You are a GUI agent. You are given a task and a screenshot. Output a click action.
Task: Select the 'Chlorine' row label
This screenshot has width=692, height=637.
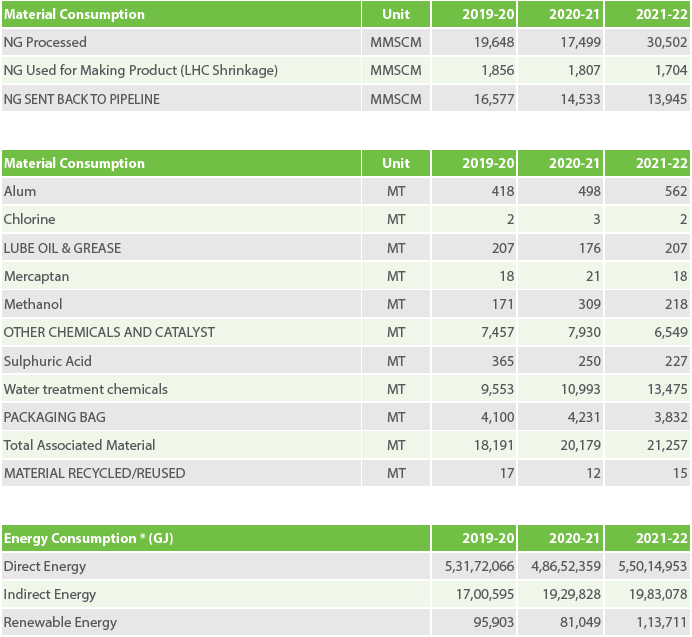[x=30, y=219]
